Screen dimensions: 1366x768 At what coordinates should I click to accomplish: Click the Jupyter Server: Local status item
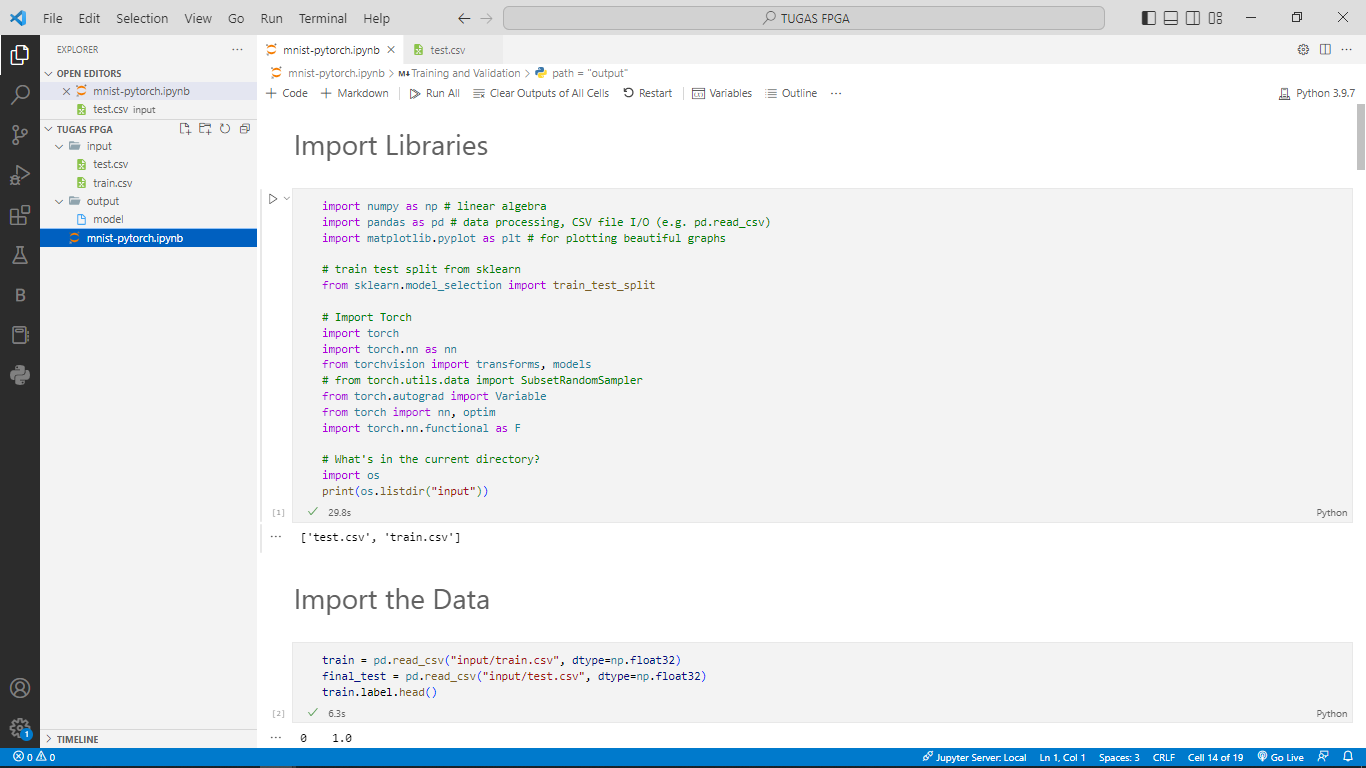tap(974, 757)
